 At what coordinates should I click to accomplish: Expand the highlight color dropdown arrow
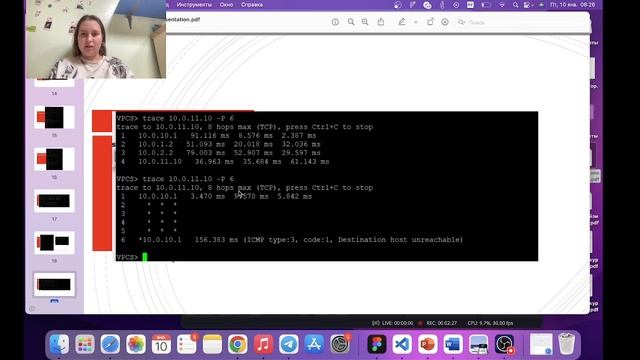click(x=416, y=22)
